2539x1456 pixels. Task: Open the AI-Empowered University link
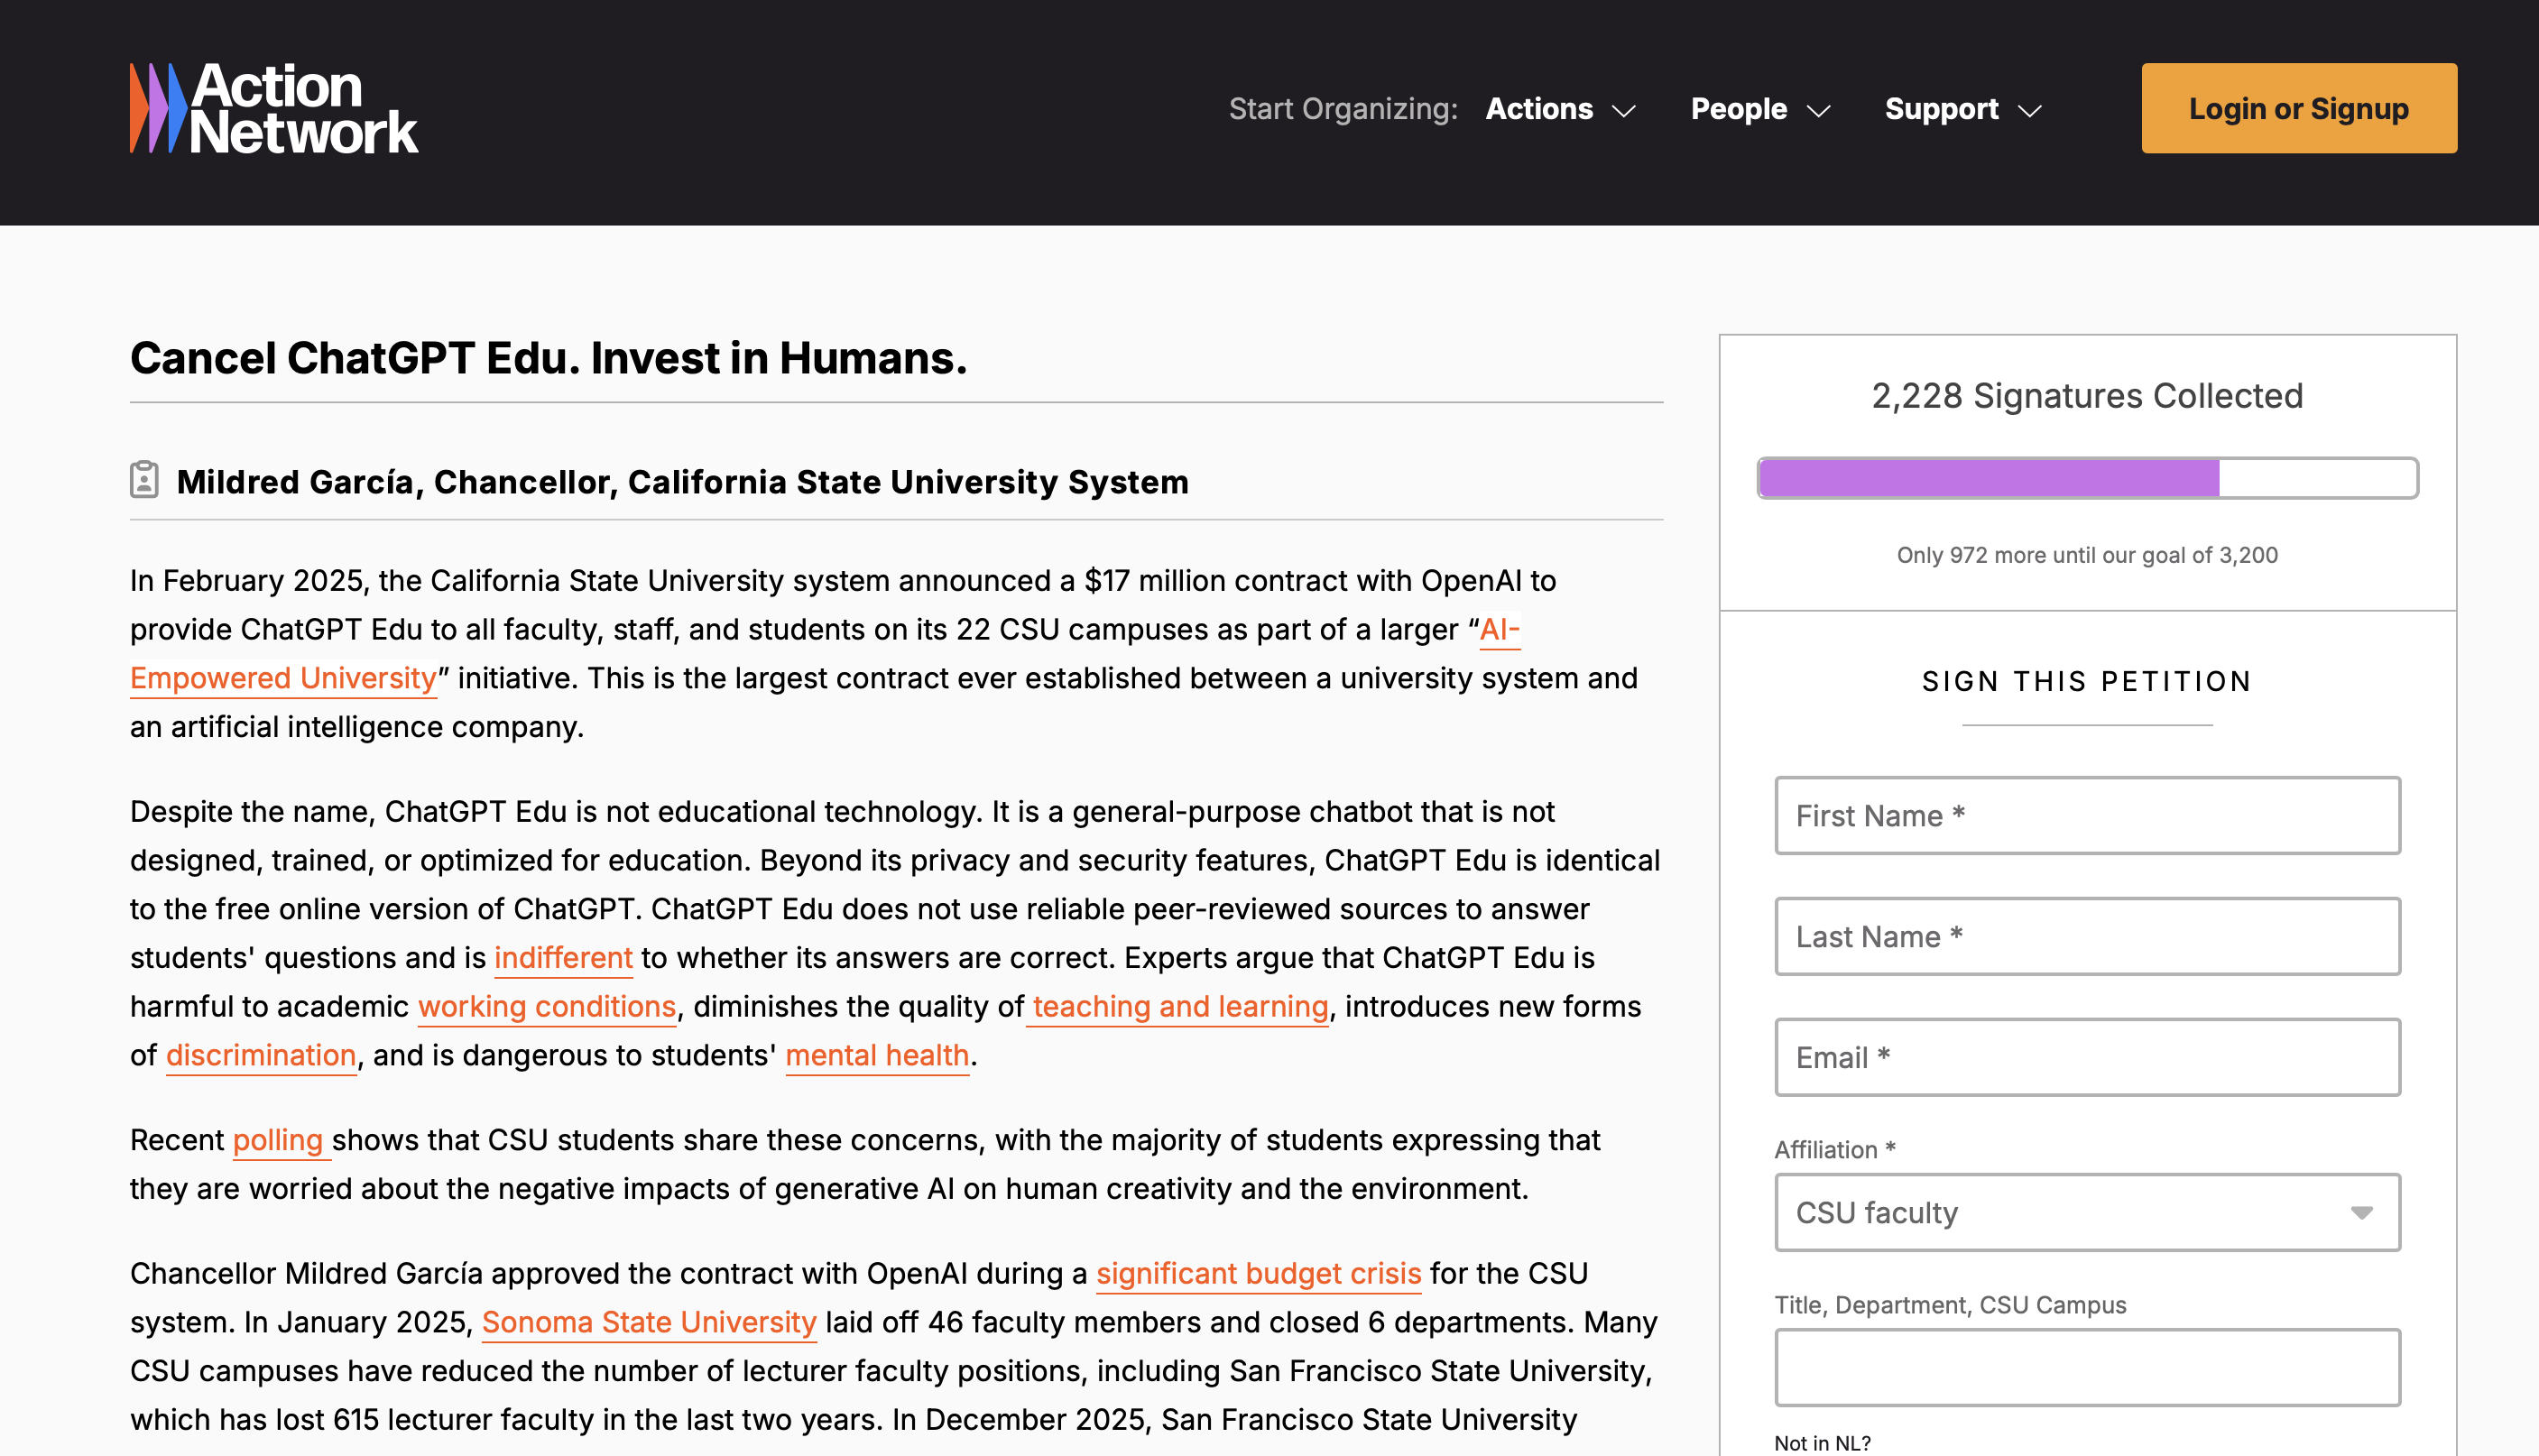[x=283, y=678]
